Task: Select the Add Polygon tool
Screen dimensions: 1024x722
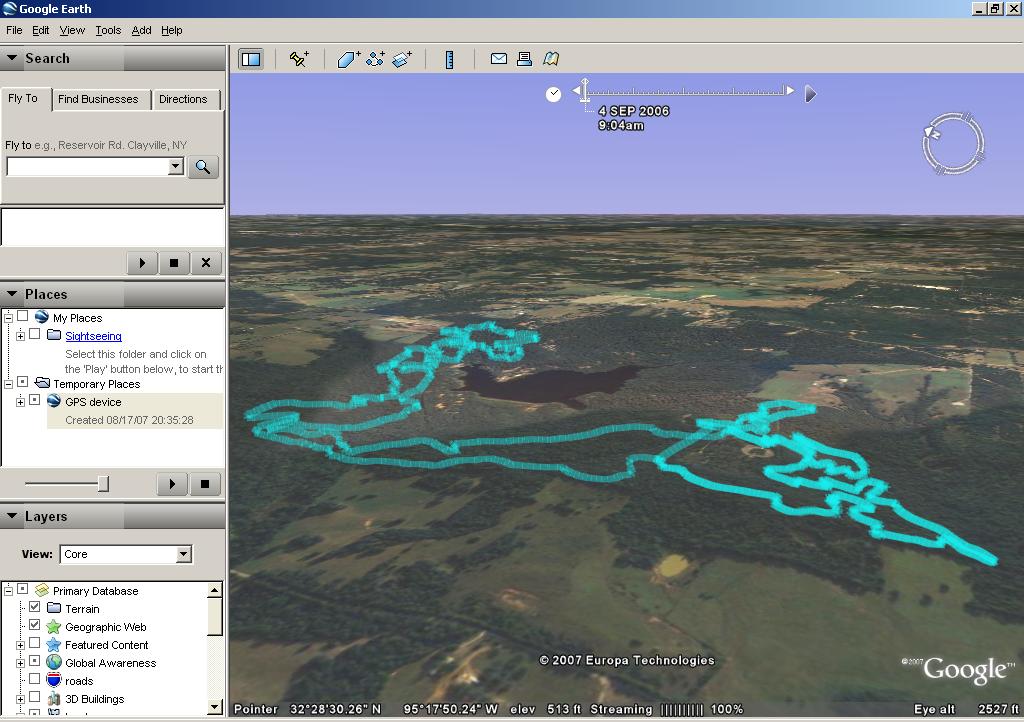Action: [348, 60]
